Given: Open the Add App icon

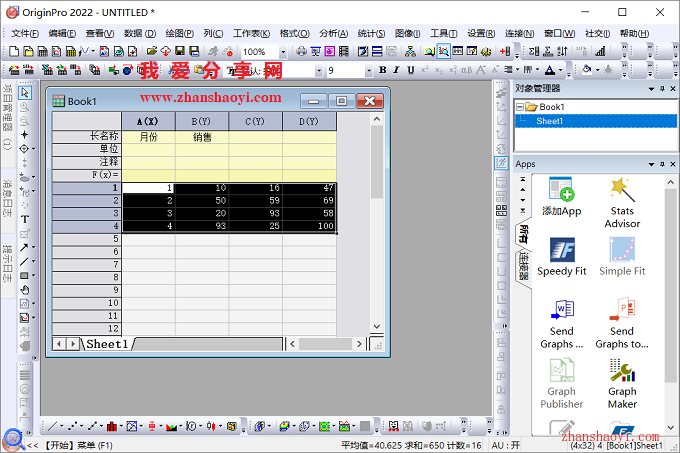Looking at the screenshot, I should tap(562, 196).
